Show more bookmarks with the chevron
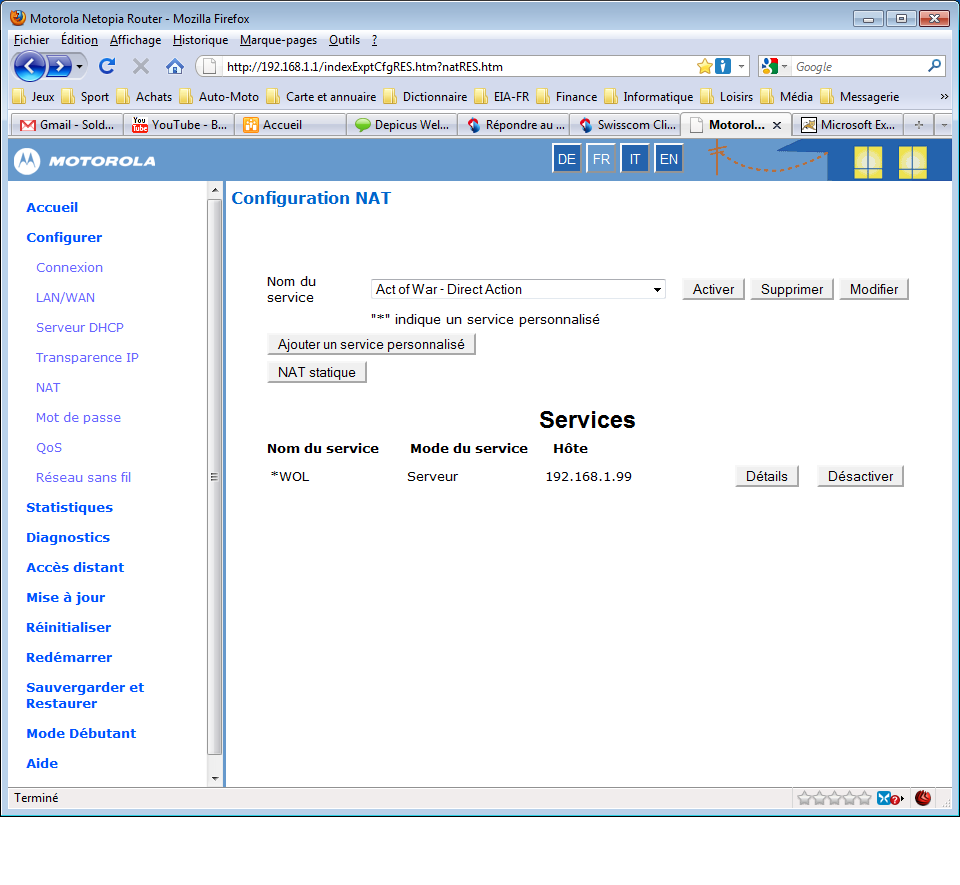This screenshot has height=885, width=960. (x=944, y=97)
